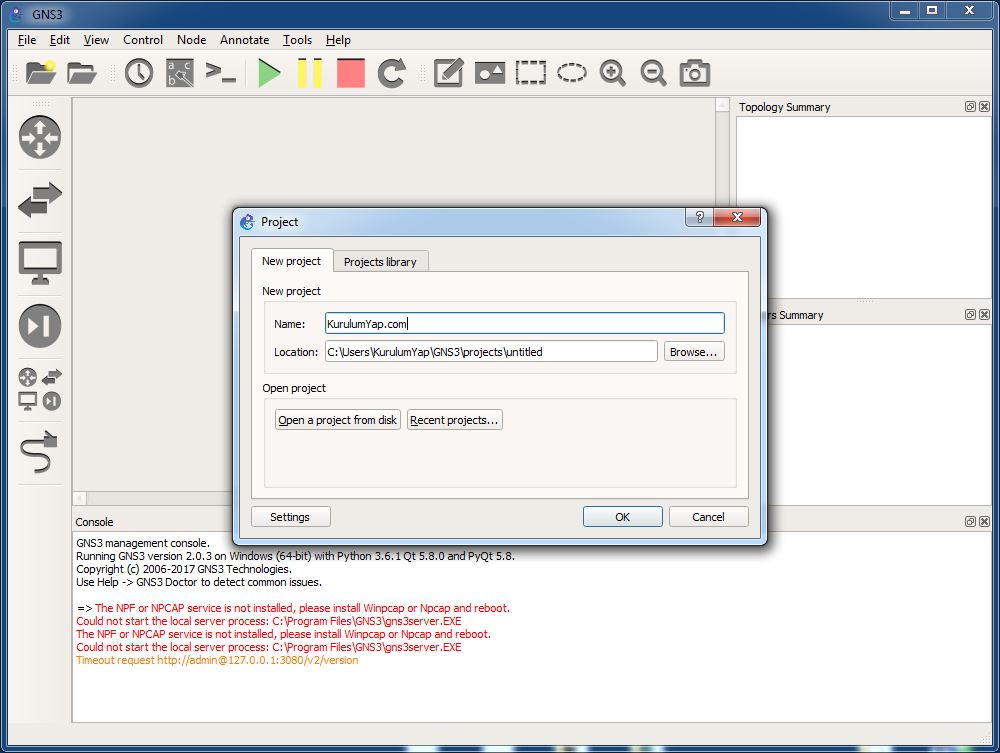Click the project Location path field
This screenshot has height=753, width=1000.
(x=491, y=351)
